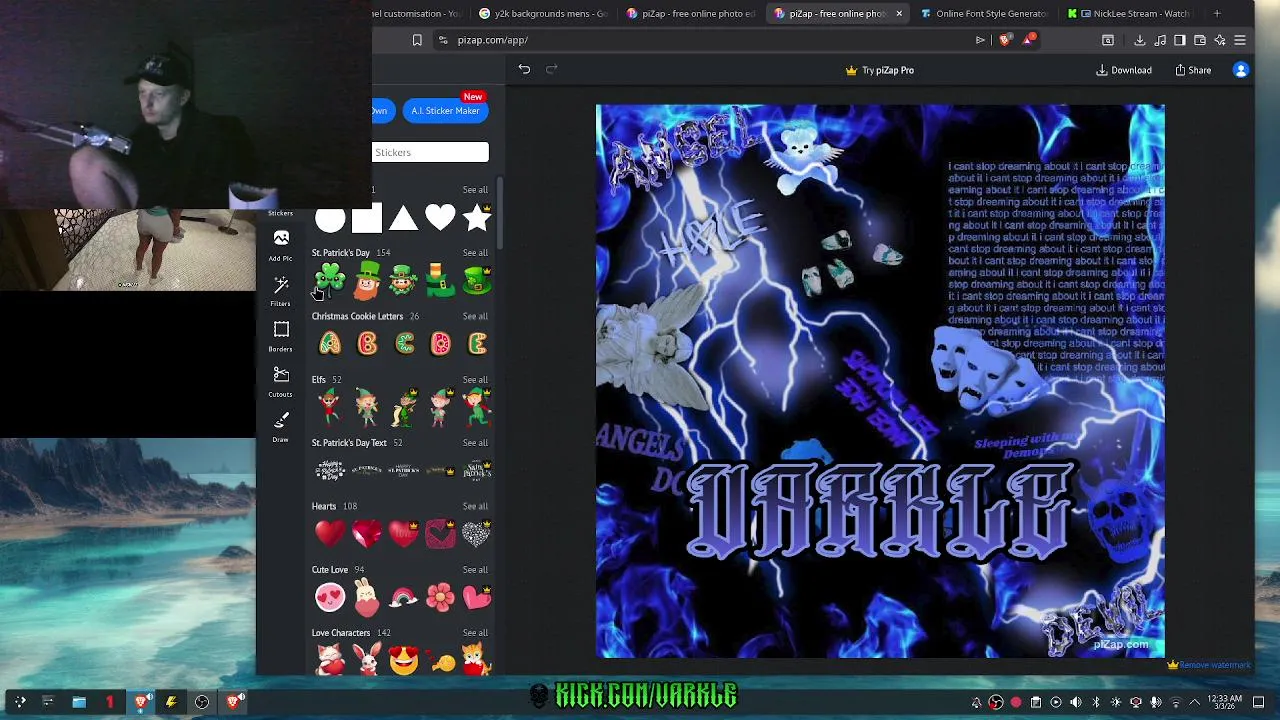Click the undo arrow
Screen dimensions: 1280x720
[524, 69]
